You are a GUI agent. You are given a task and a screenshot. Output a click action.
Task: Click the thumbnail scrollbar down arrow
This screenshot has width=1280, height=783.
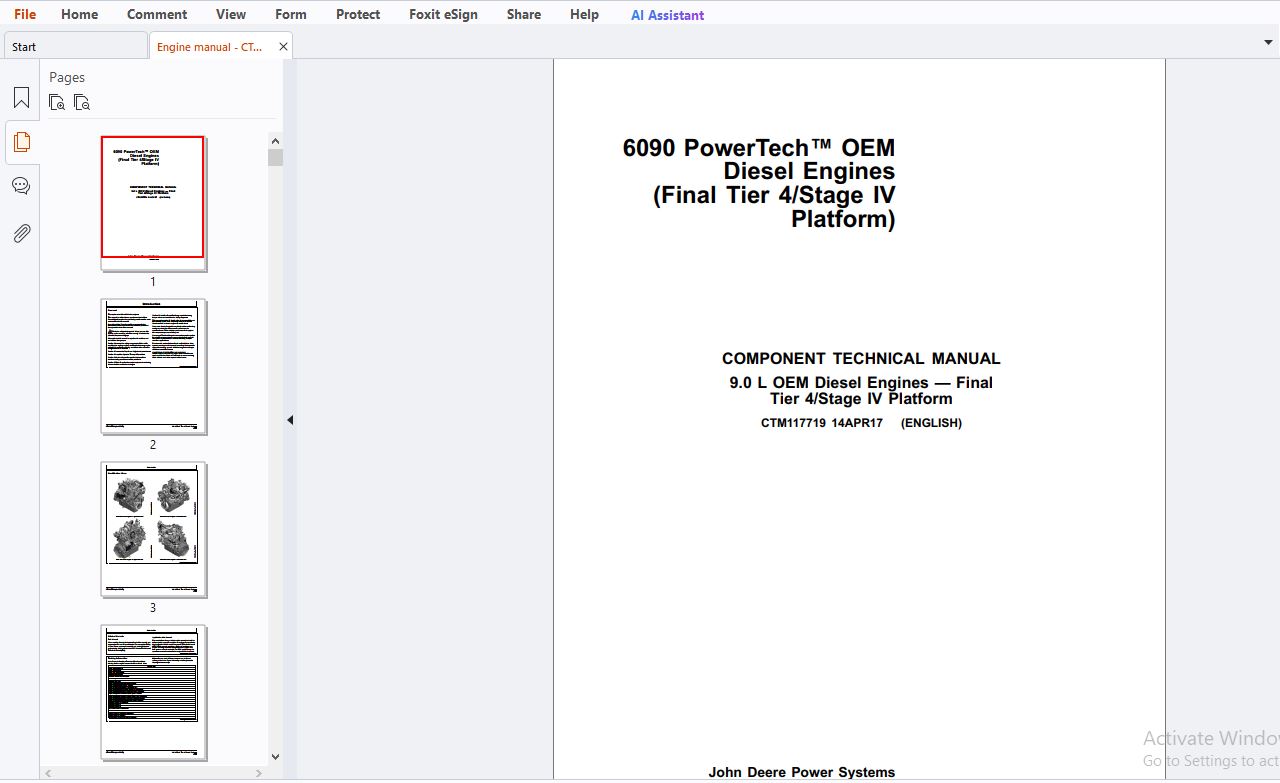(x=275, y=757)
